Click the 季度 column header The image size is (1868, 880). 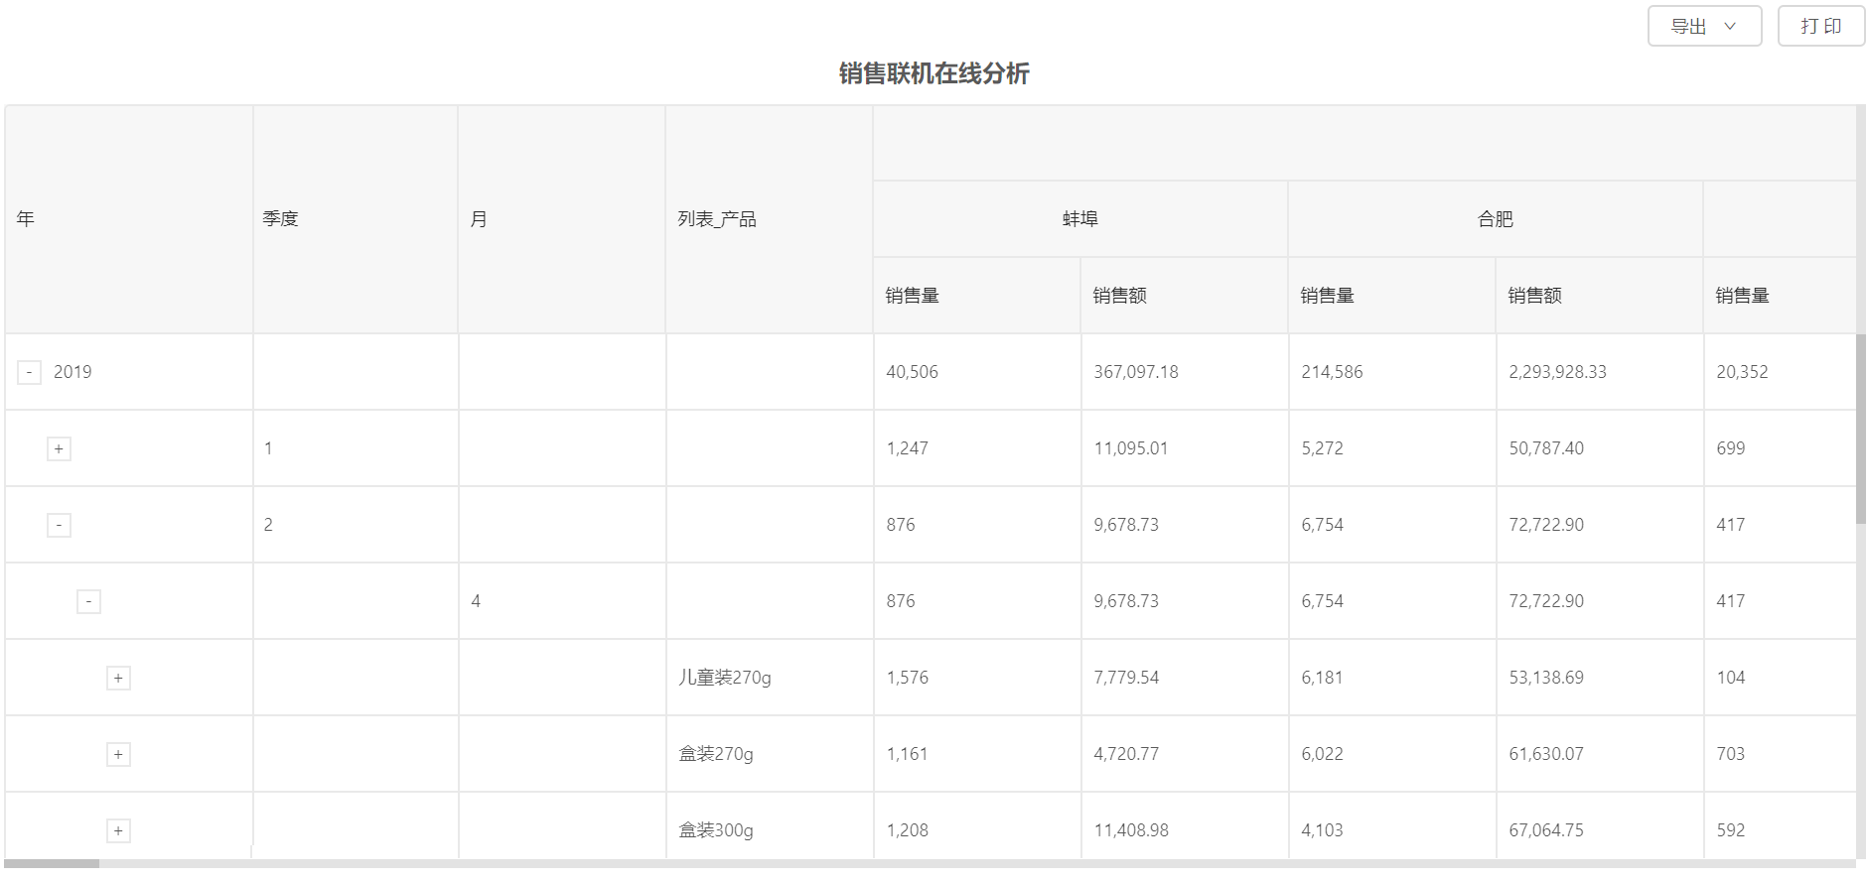point(356,219)
